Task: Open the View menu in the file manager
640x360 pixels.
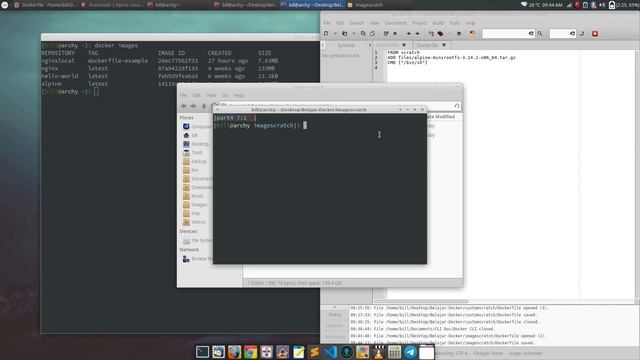Action: pyautogui.click(x=211, y=95)
